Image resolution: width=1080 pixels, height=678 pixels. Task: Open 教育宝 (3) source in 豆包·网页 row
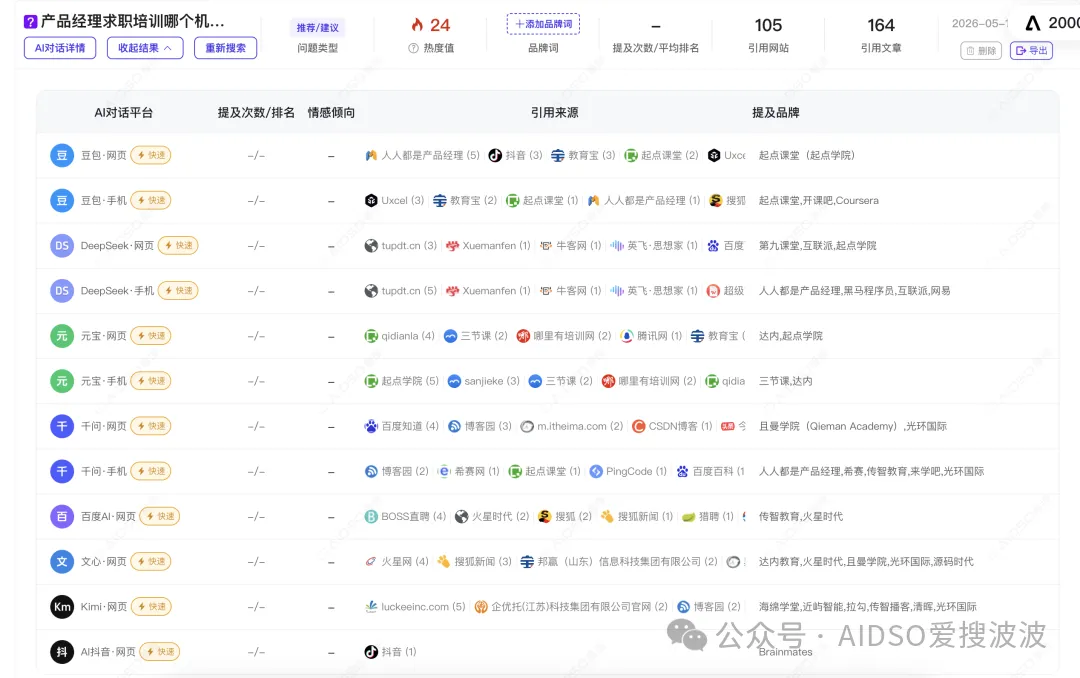583,155
